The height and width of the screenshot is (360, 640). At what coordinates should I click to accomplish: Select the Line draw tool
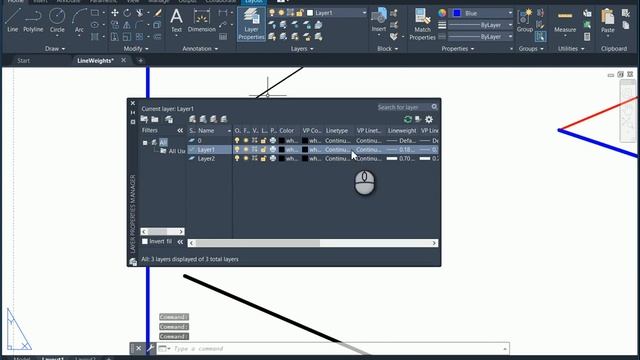[12, 21]
